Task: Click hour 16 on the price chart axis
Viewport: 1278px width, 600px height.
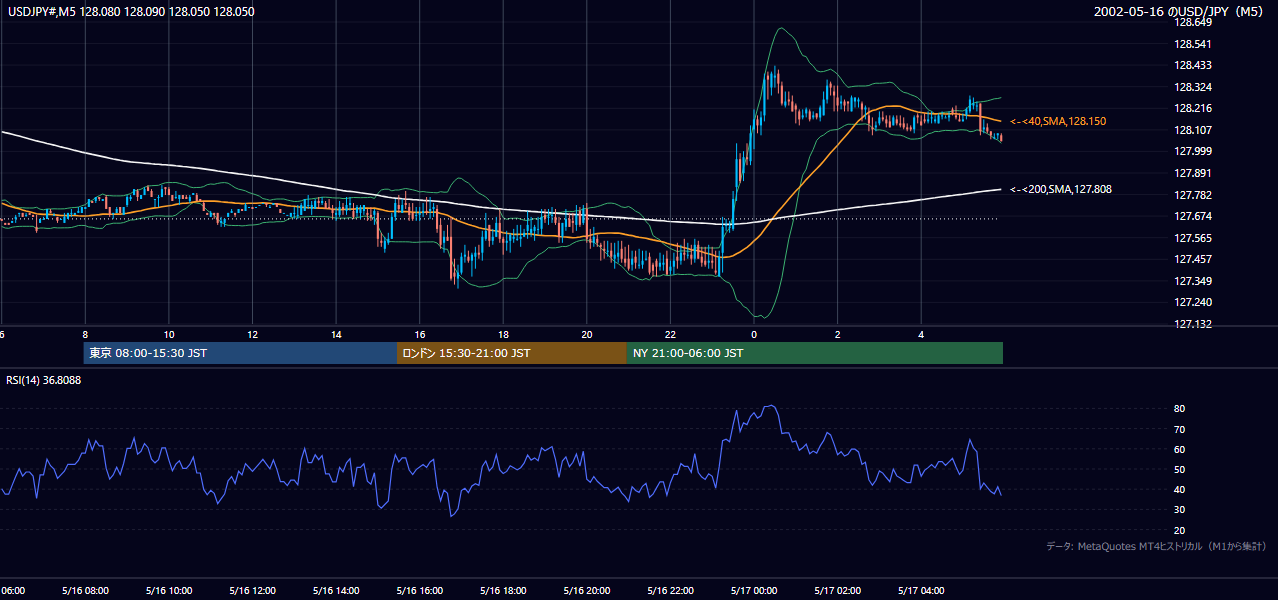Action: point(420,334)
